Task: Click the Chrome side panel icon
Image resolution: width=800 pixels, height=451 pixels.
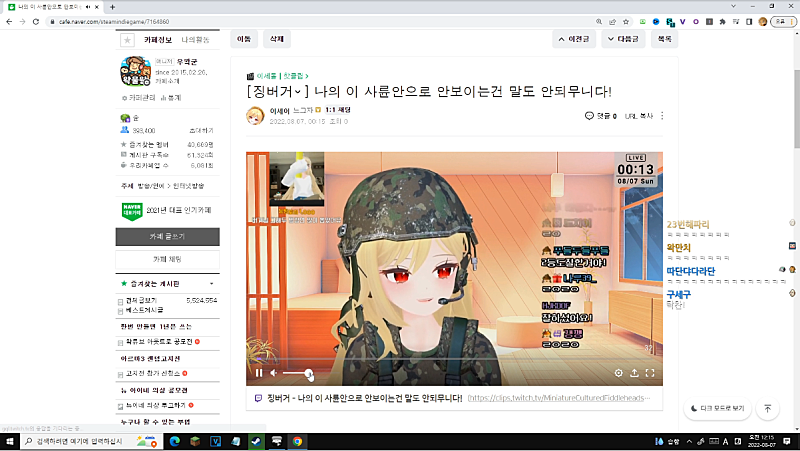Action: [748, 21]
